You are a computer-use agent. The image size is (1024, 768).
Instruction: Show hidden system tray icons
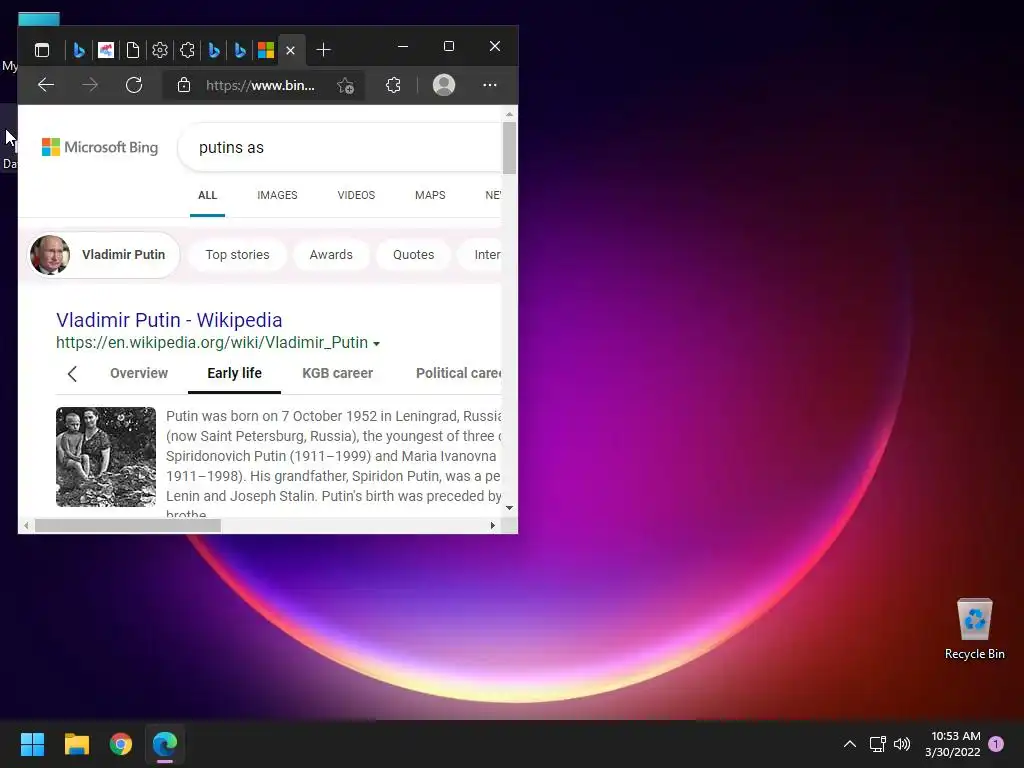[x=850, y=744]
